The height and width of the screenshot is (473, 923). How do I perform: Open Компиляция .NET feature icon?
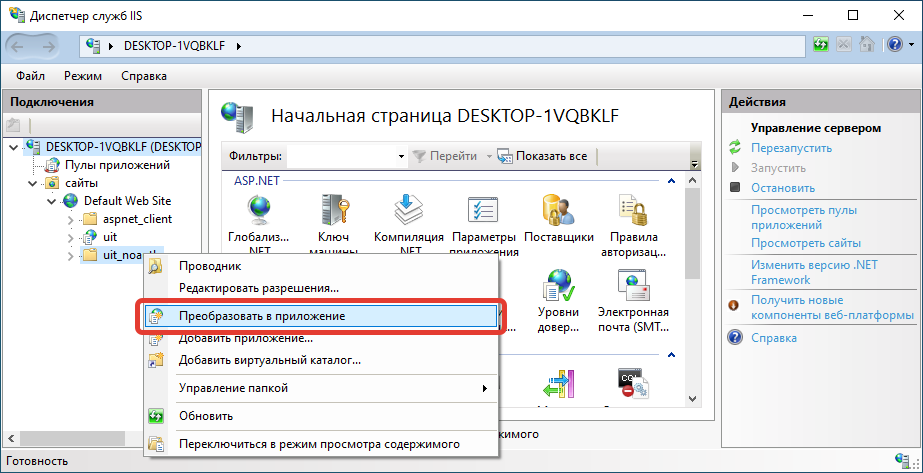click(x=408, y=208)
